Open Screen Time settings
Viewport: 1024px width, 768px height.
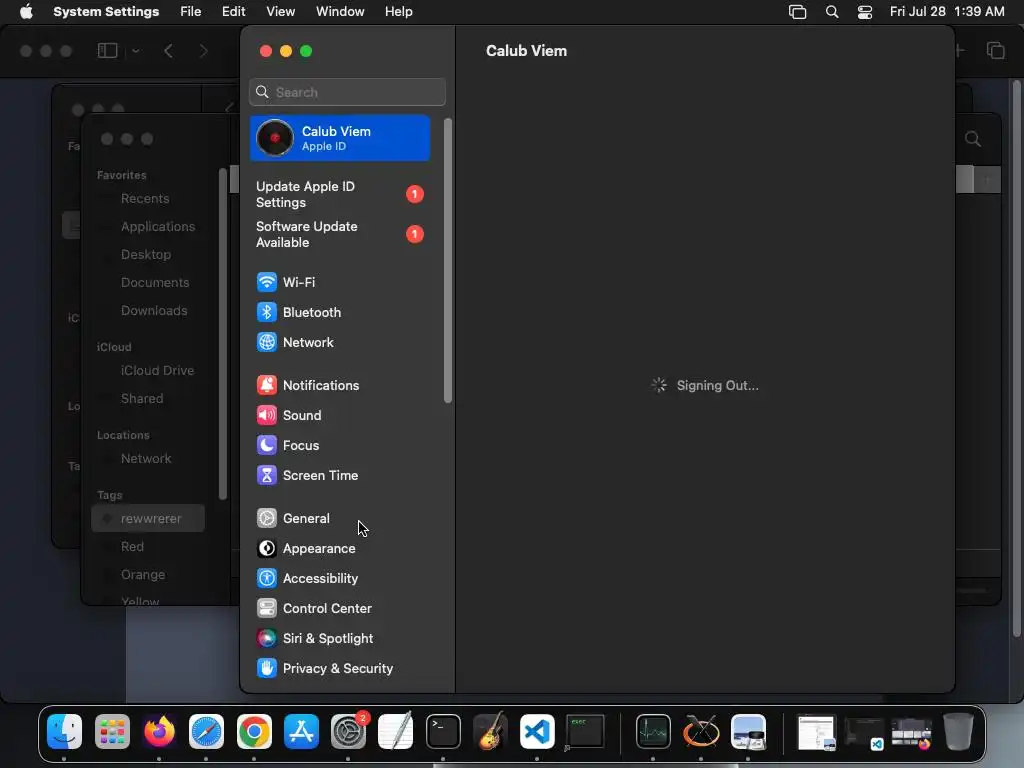[340, 475]
